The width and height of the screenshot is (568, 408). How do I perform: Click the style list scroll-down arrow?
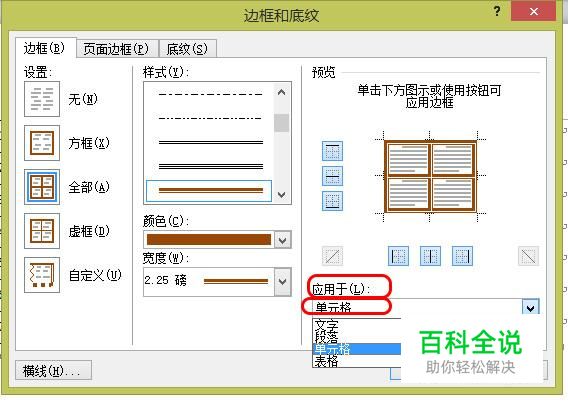tap(281, 195)
